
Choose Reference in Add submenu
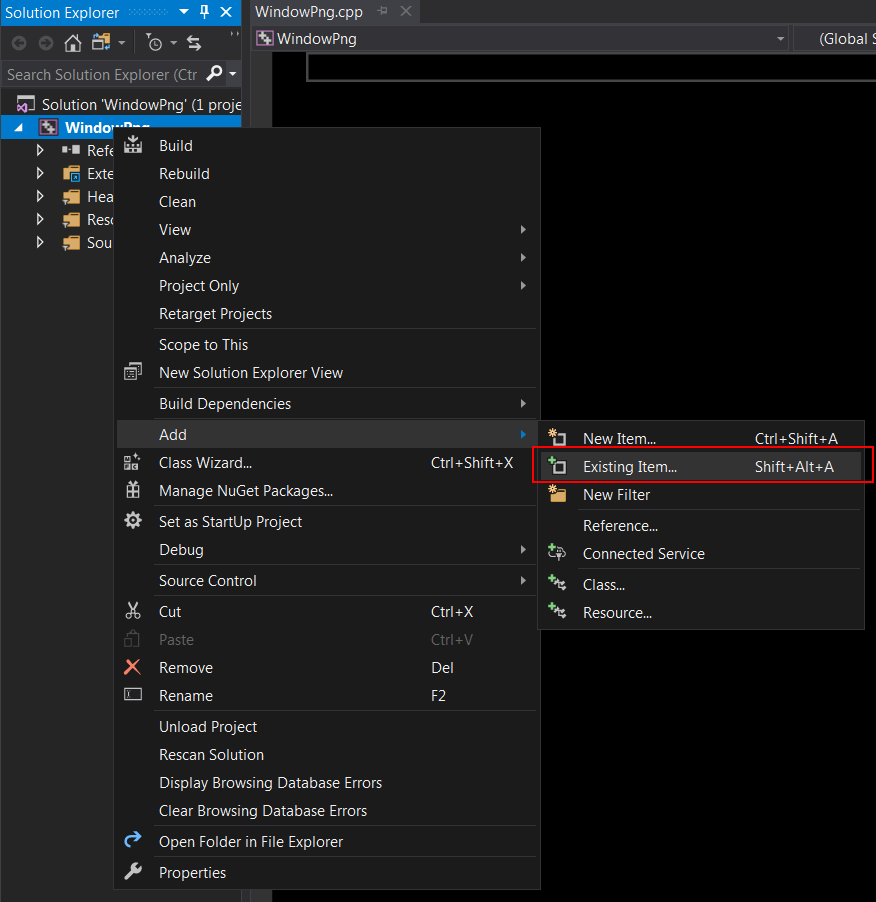[701, 526]
